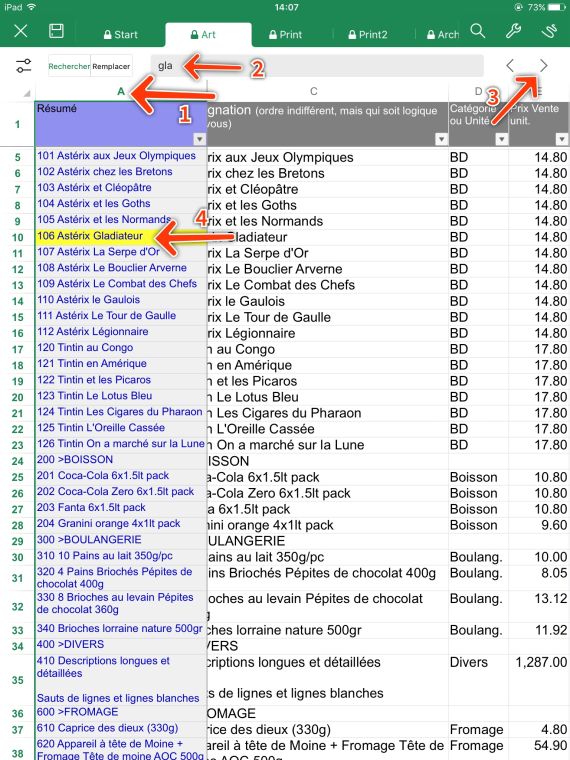Select cell '400 >DIVERS'

(x=121, y=645)
